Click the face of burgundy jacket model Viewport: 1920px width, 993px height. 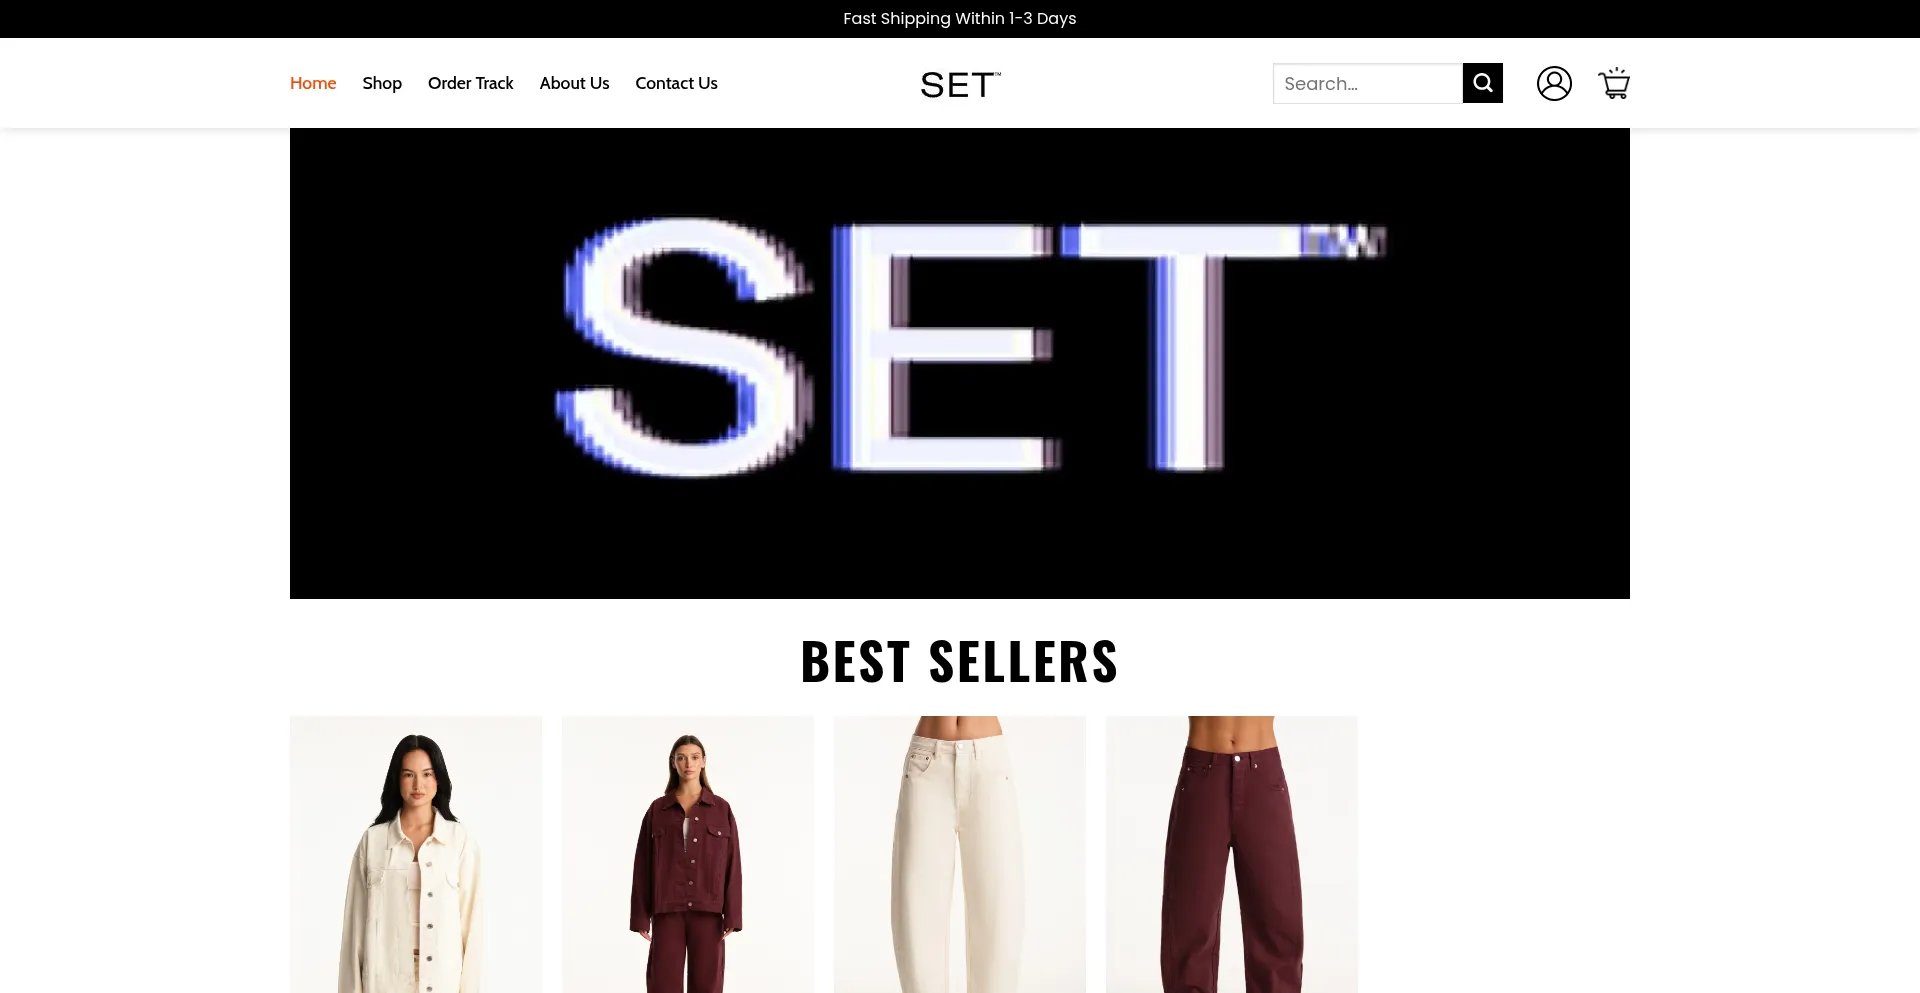(x=689, y=762)
